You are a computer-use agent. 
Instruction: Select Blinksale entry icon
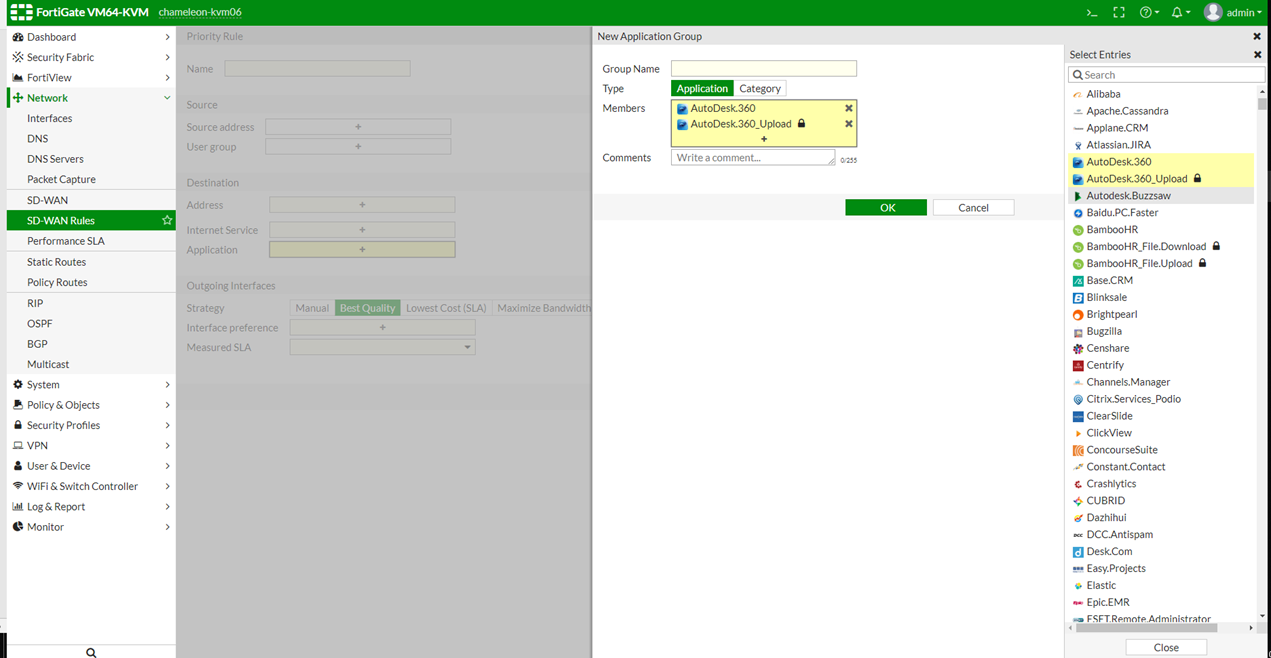(x=1078, y=298)
